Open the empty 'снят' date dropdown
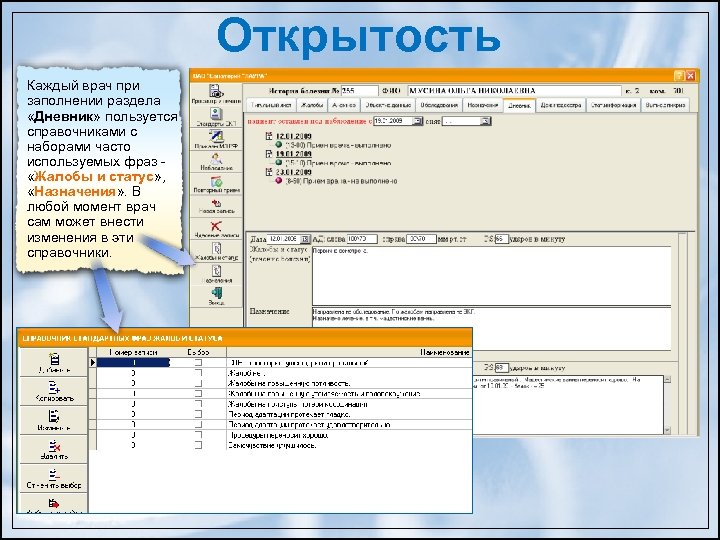 pos(485,121)
